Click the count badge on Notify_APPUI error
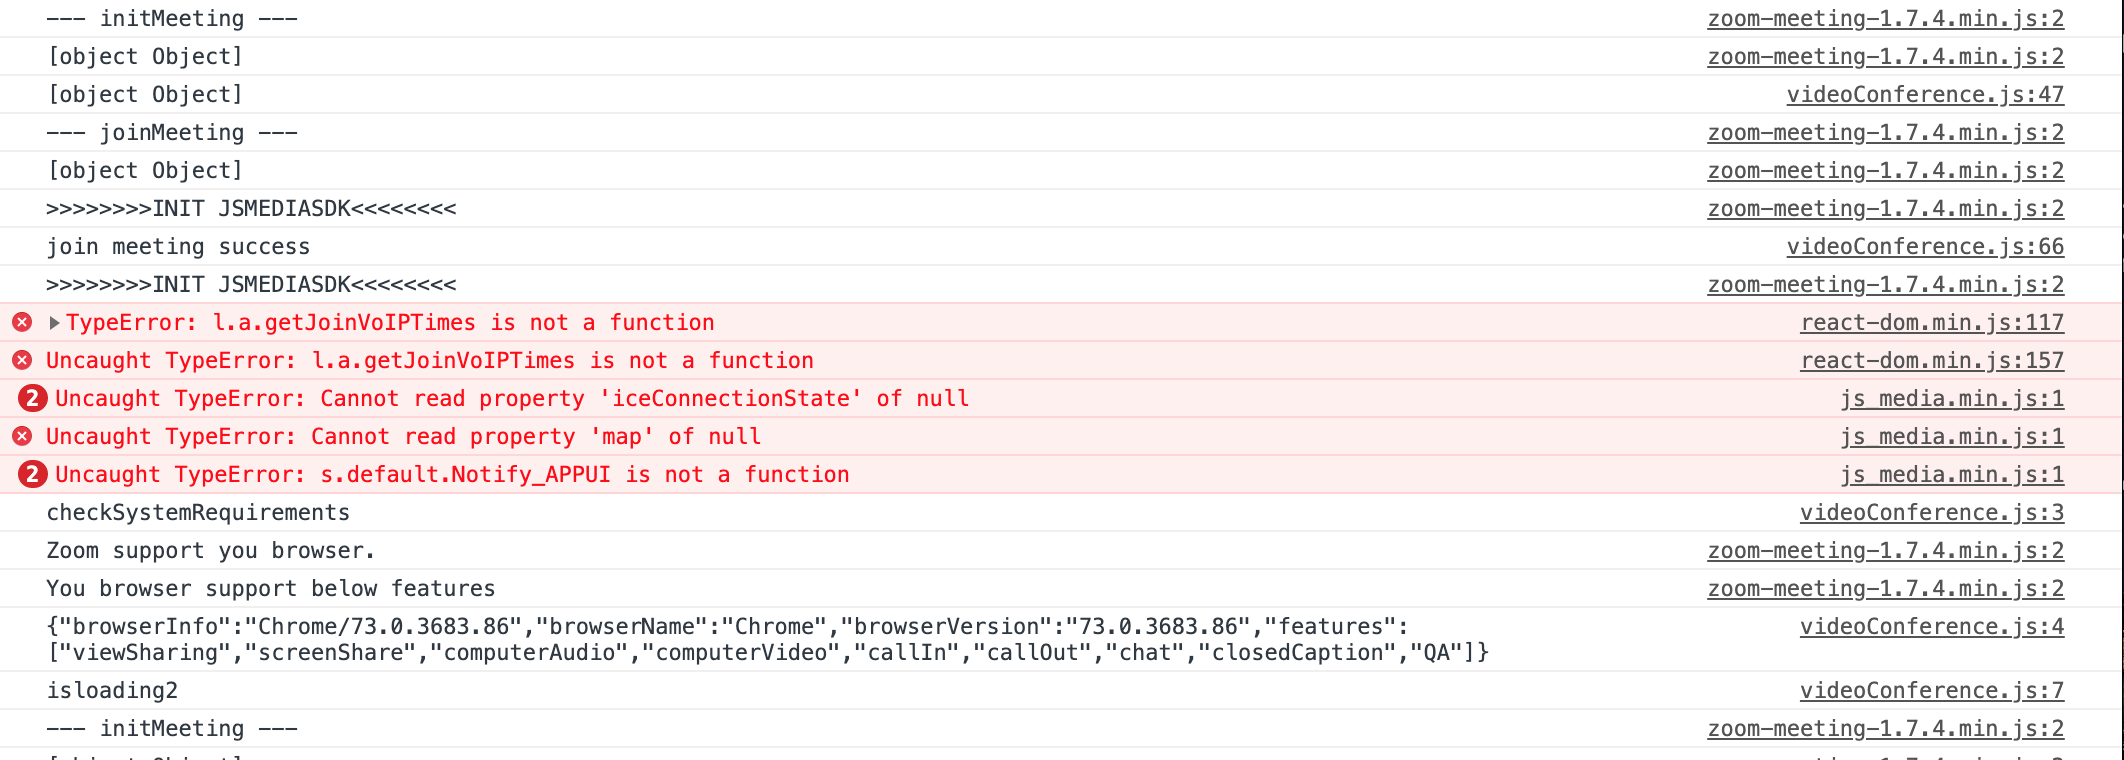 coord(33,474)
